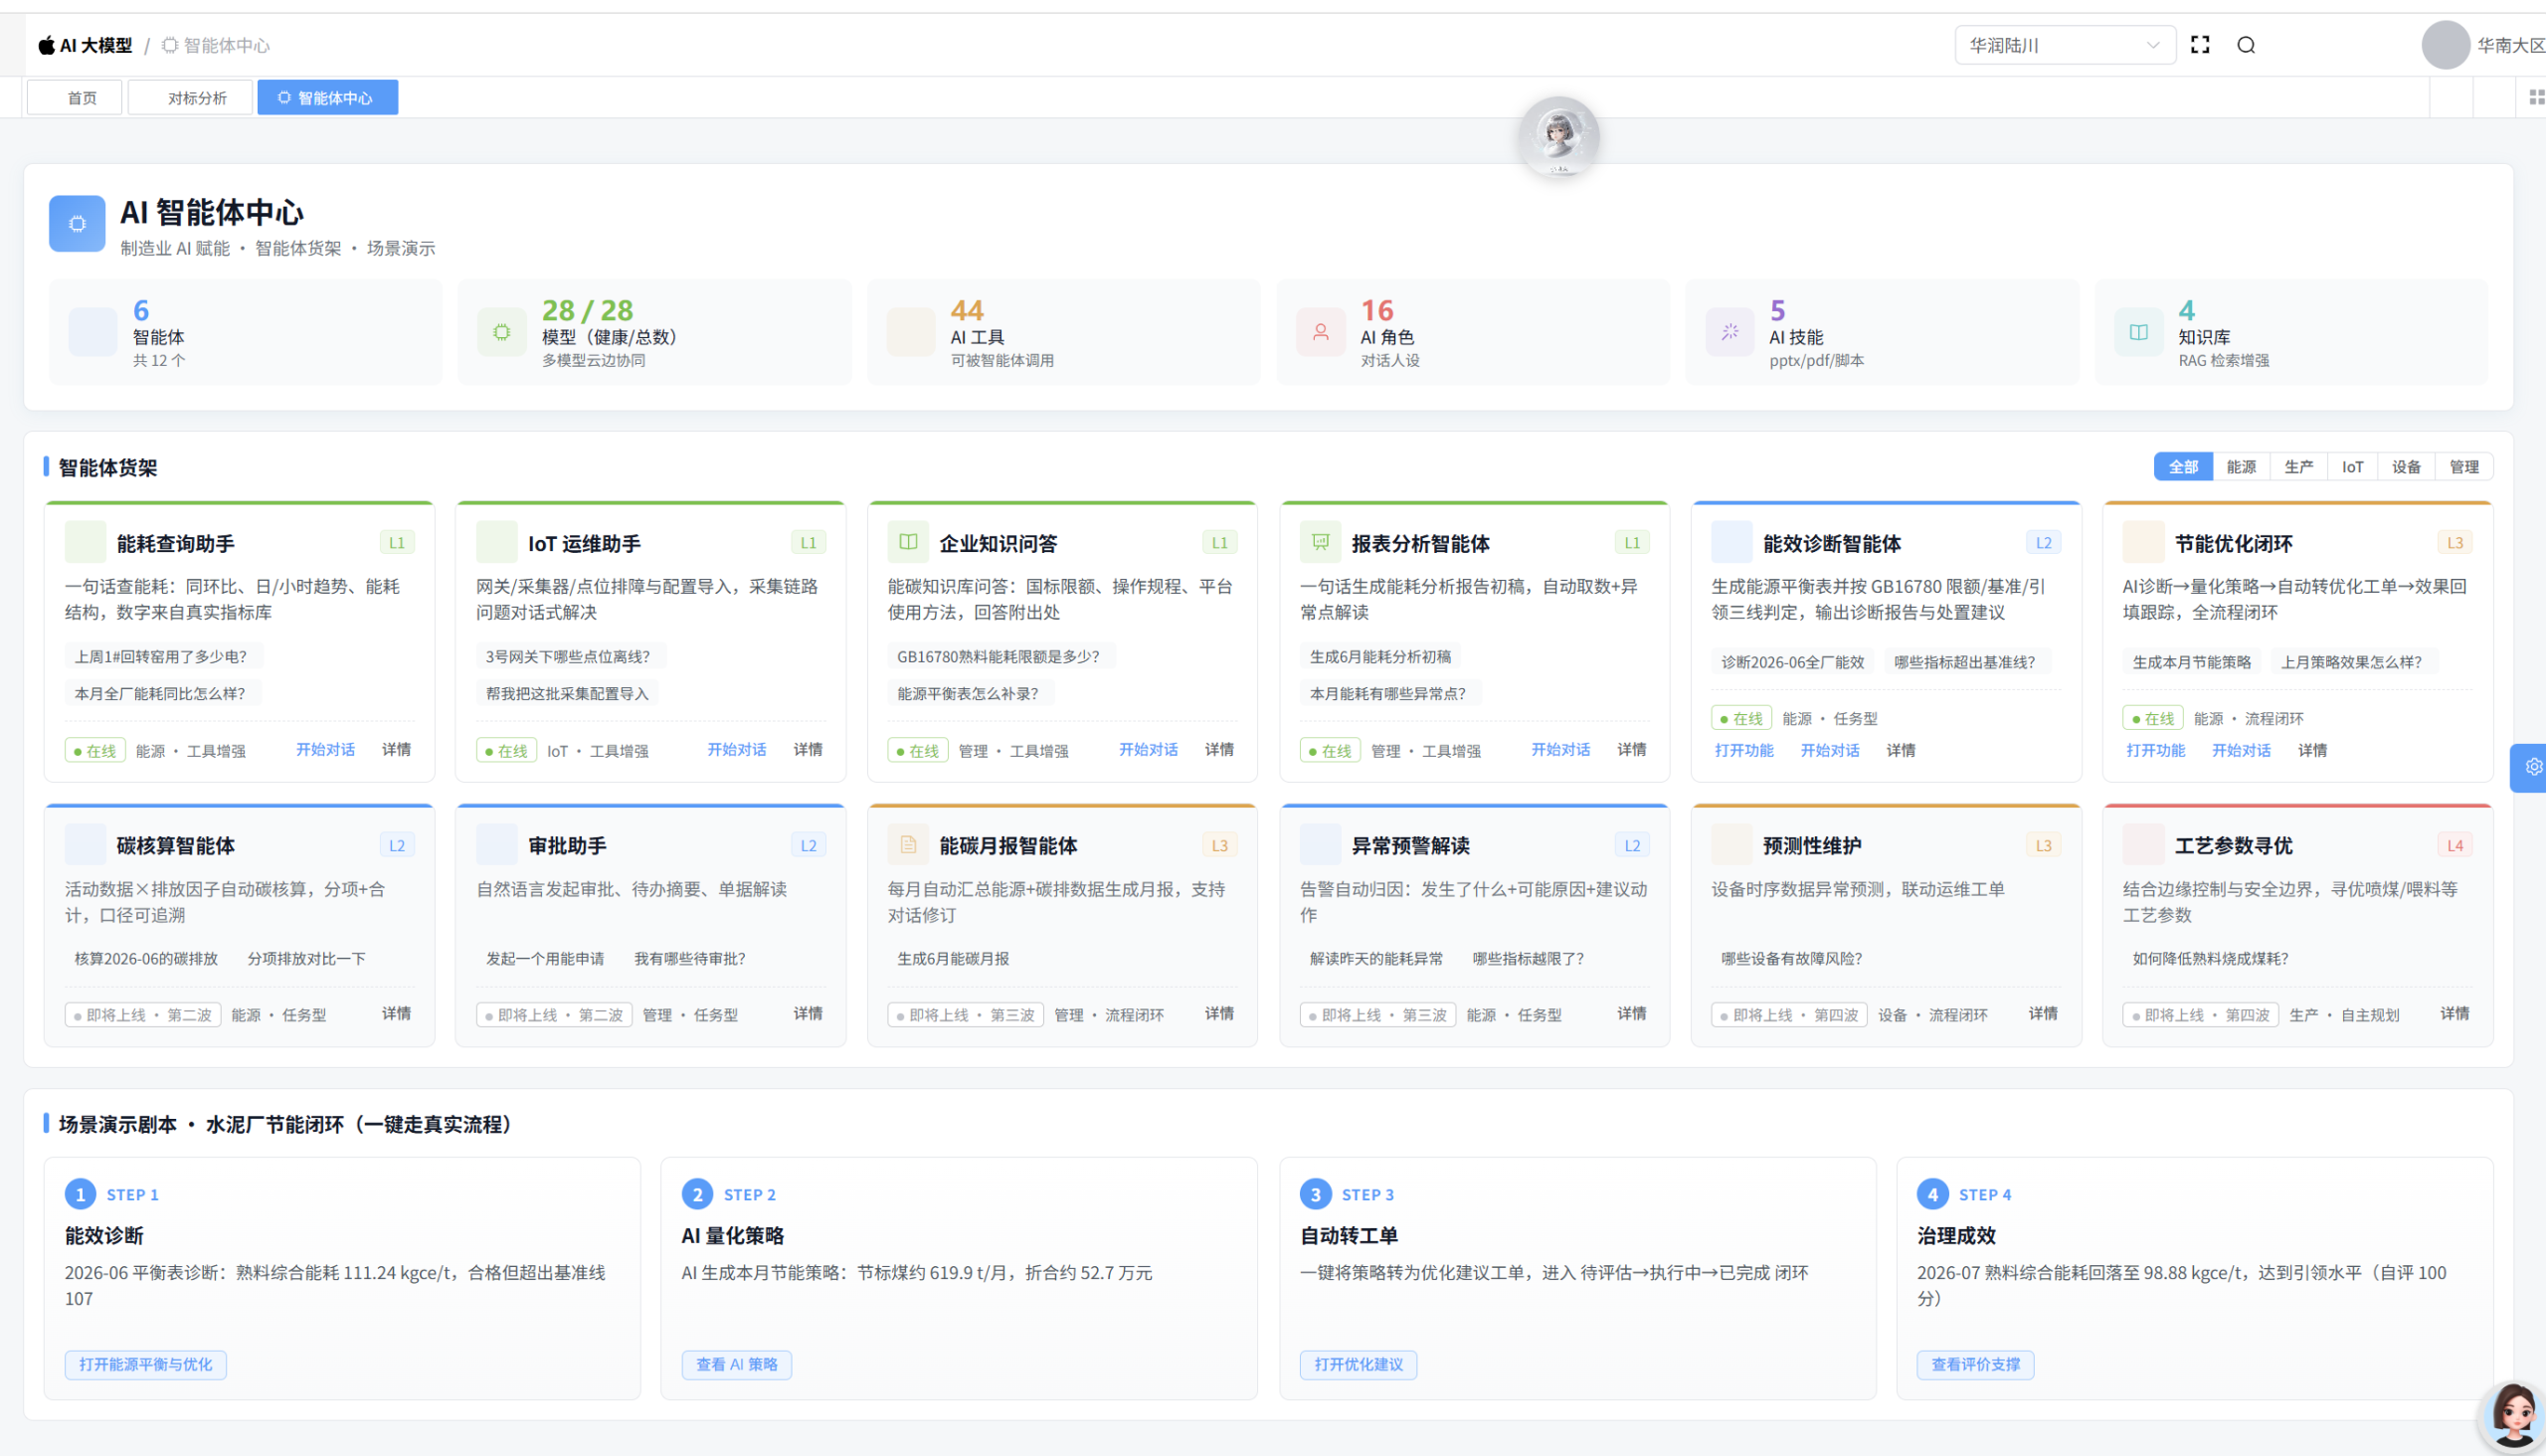Click the 打开能源平衡与优化 button
Screen dimensions: 2546x1456
click(x=145, y=1364)
